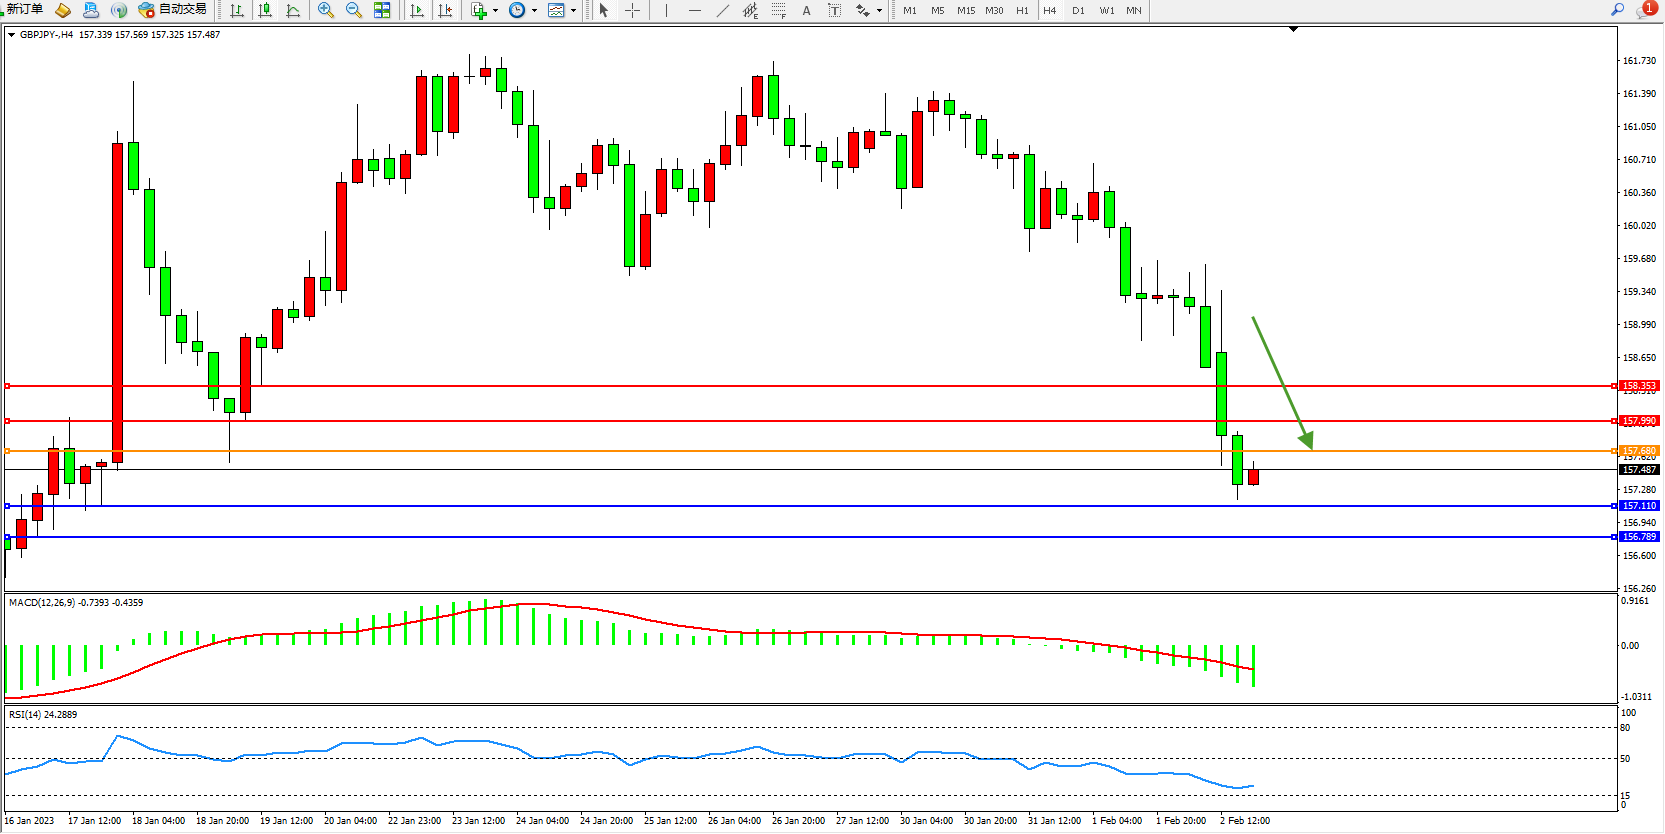Select the Crosshair cursor tool

tap(633, 10)
